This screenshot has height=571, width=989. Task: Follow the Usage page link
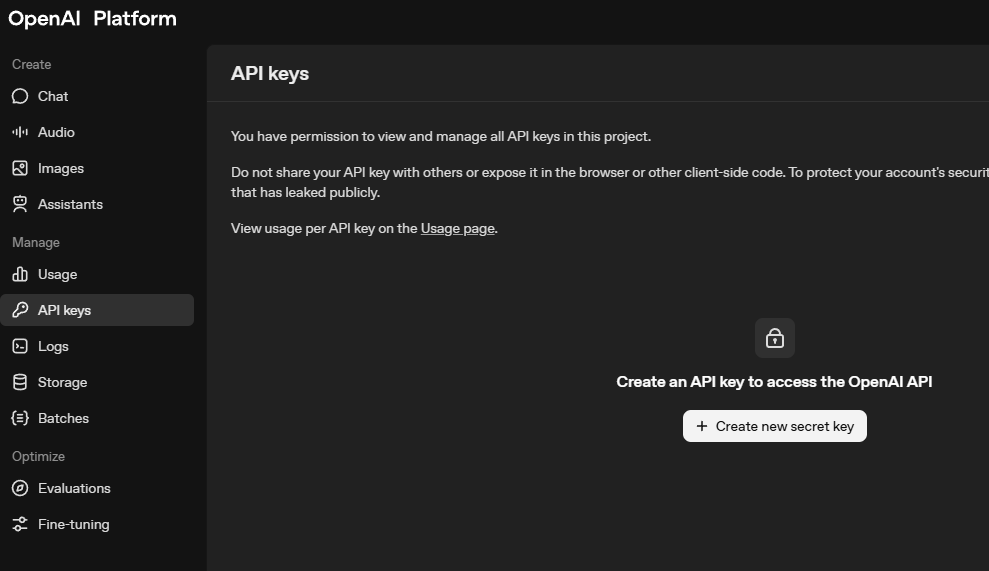tap(457, 228)
